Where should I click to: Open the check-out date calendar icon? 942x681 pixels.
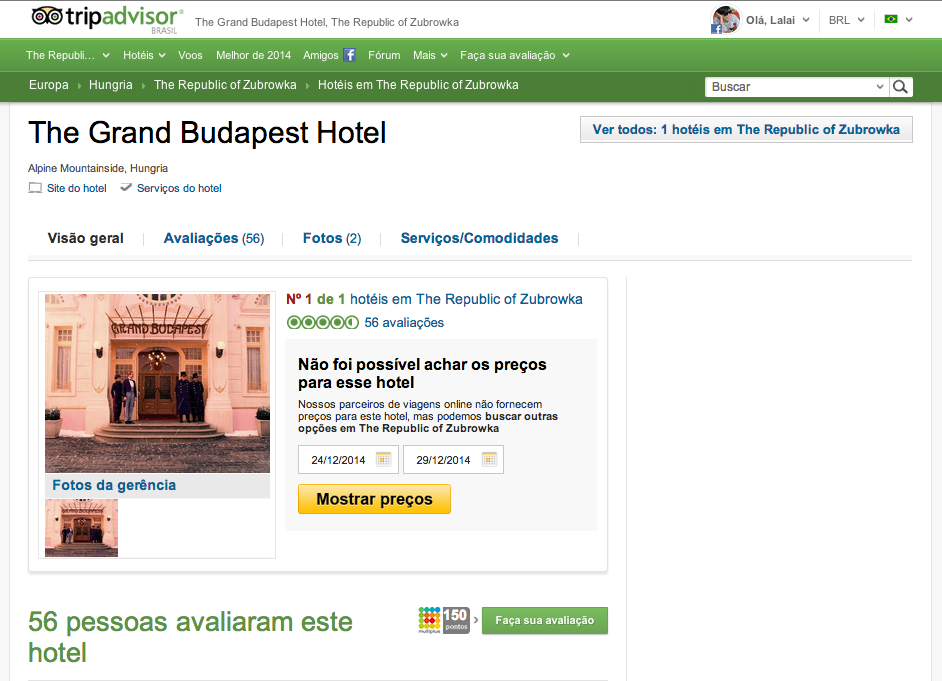click(x=489, y=459)
